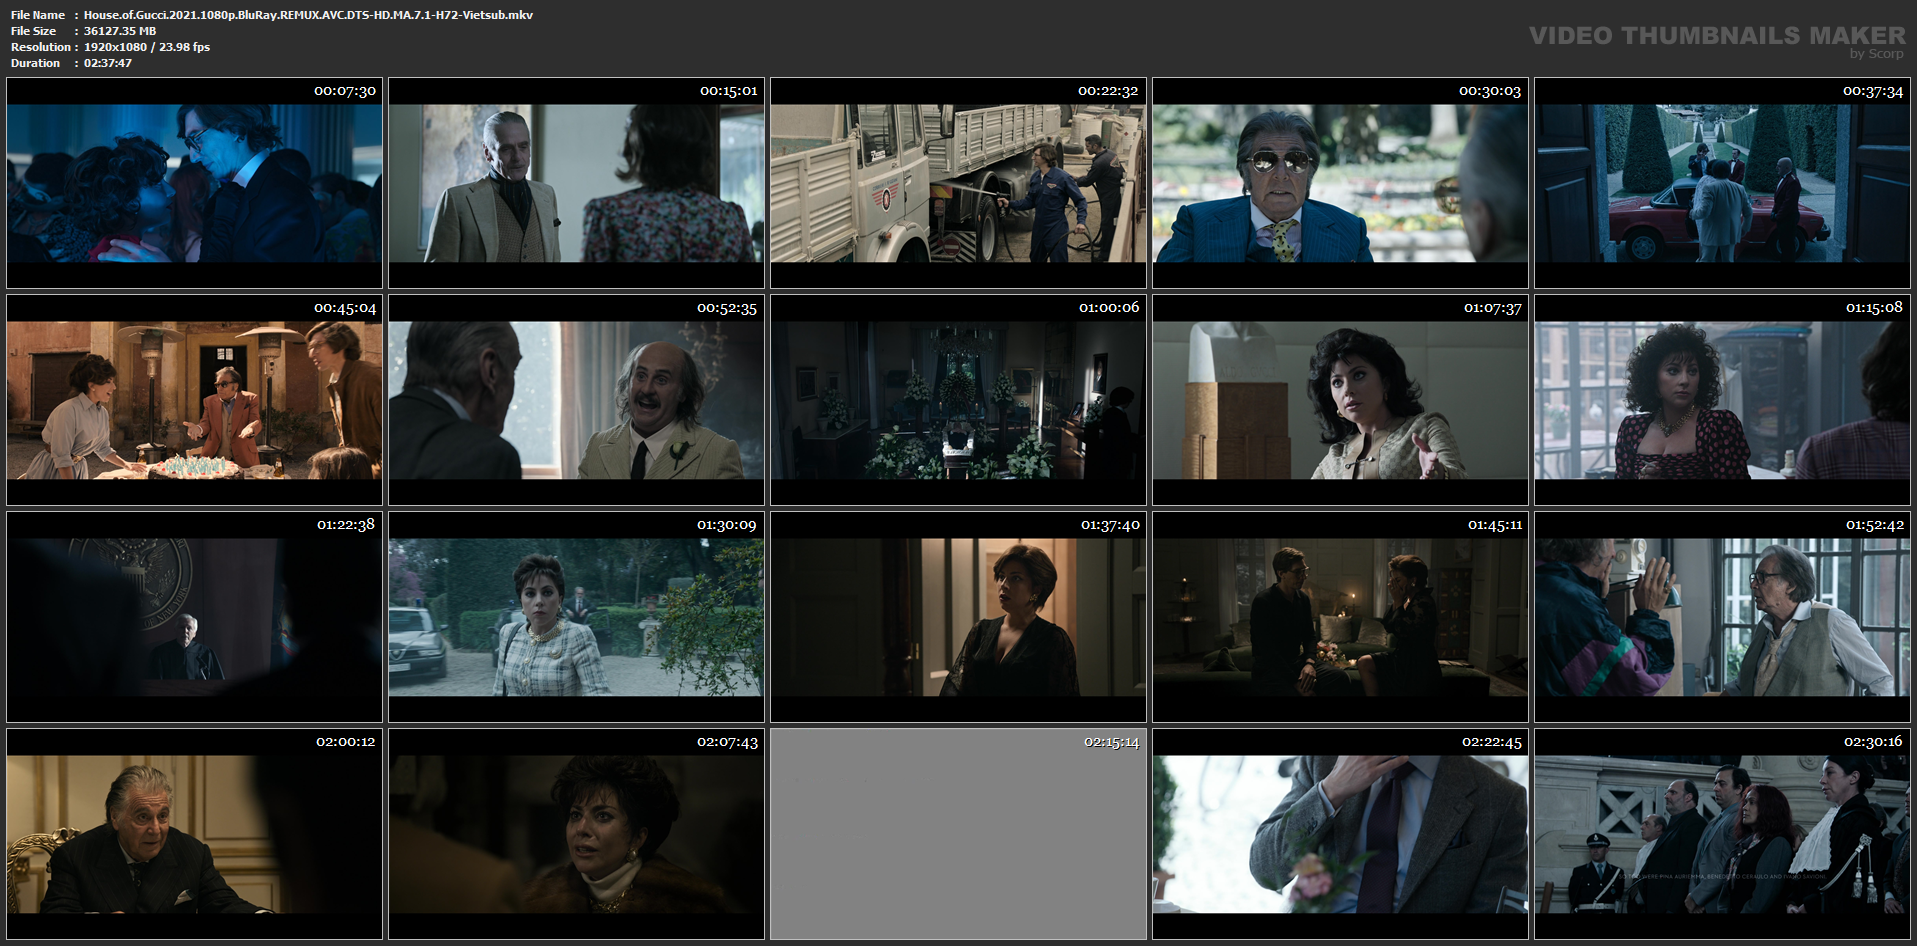Viewport: 1917px width, 946px height.
Task: Click the 00:07:30 timestamp label
Action: [345, 91]
